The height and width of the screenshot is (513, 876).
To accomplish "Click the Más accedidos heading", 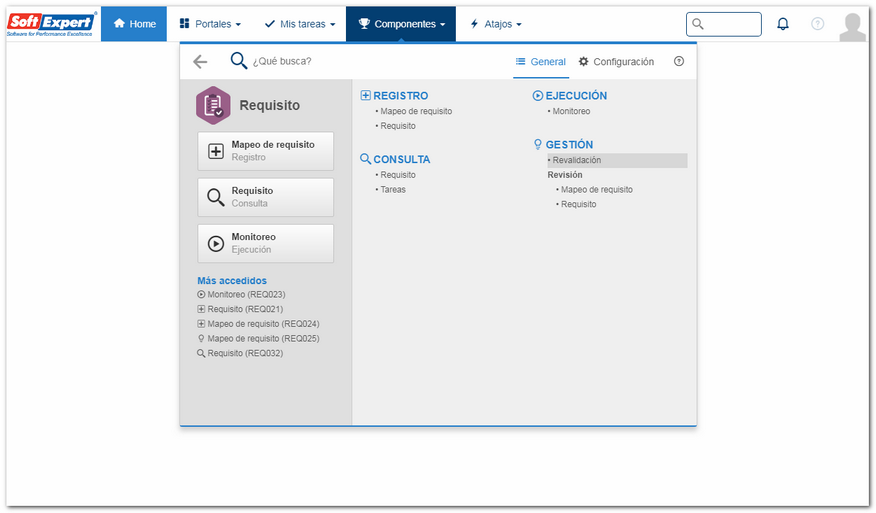I will point(232,281).
